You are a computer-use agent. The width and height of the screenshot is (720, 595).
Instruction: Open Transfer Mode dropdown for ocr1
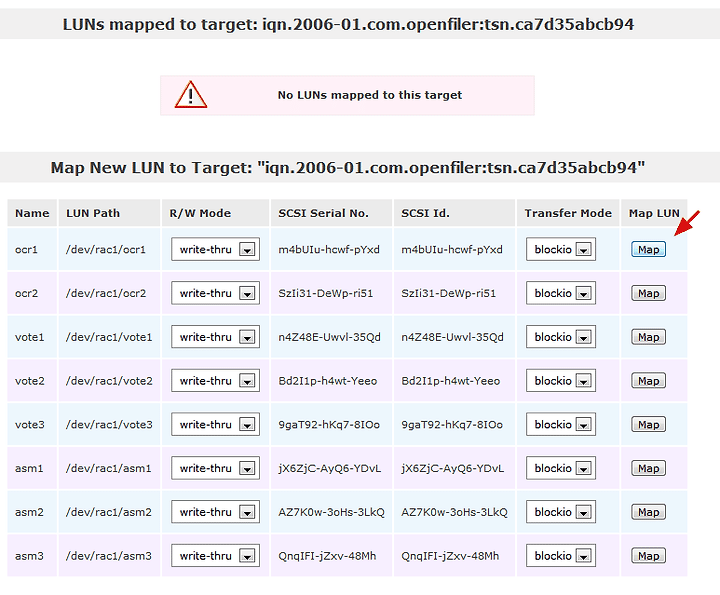click(561, 249)
